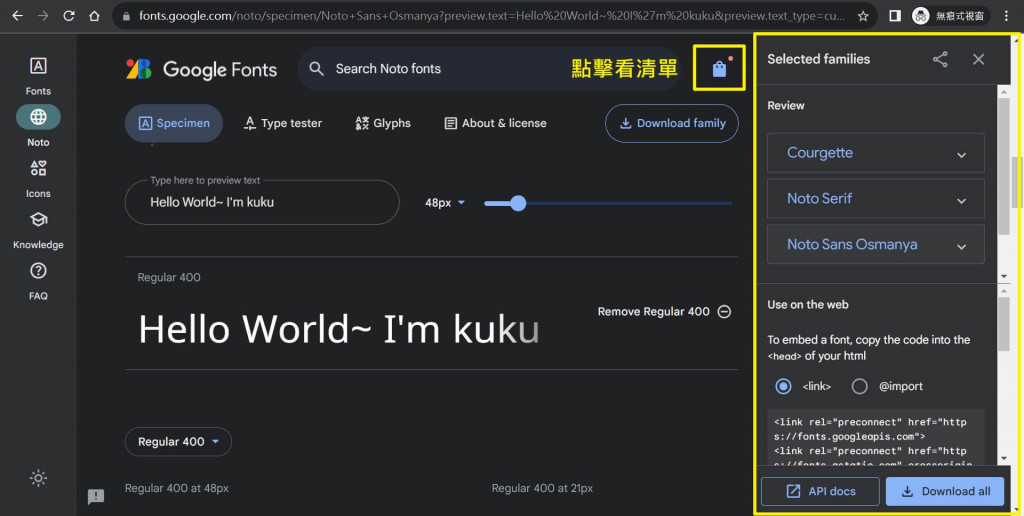1024x516 pixels.
Task: Open the API docs link
Action: (x=820, y=492)
